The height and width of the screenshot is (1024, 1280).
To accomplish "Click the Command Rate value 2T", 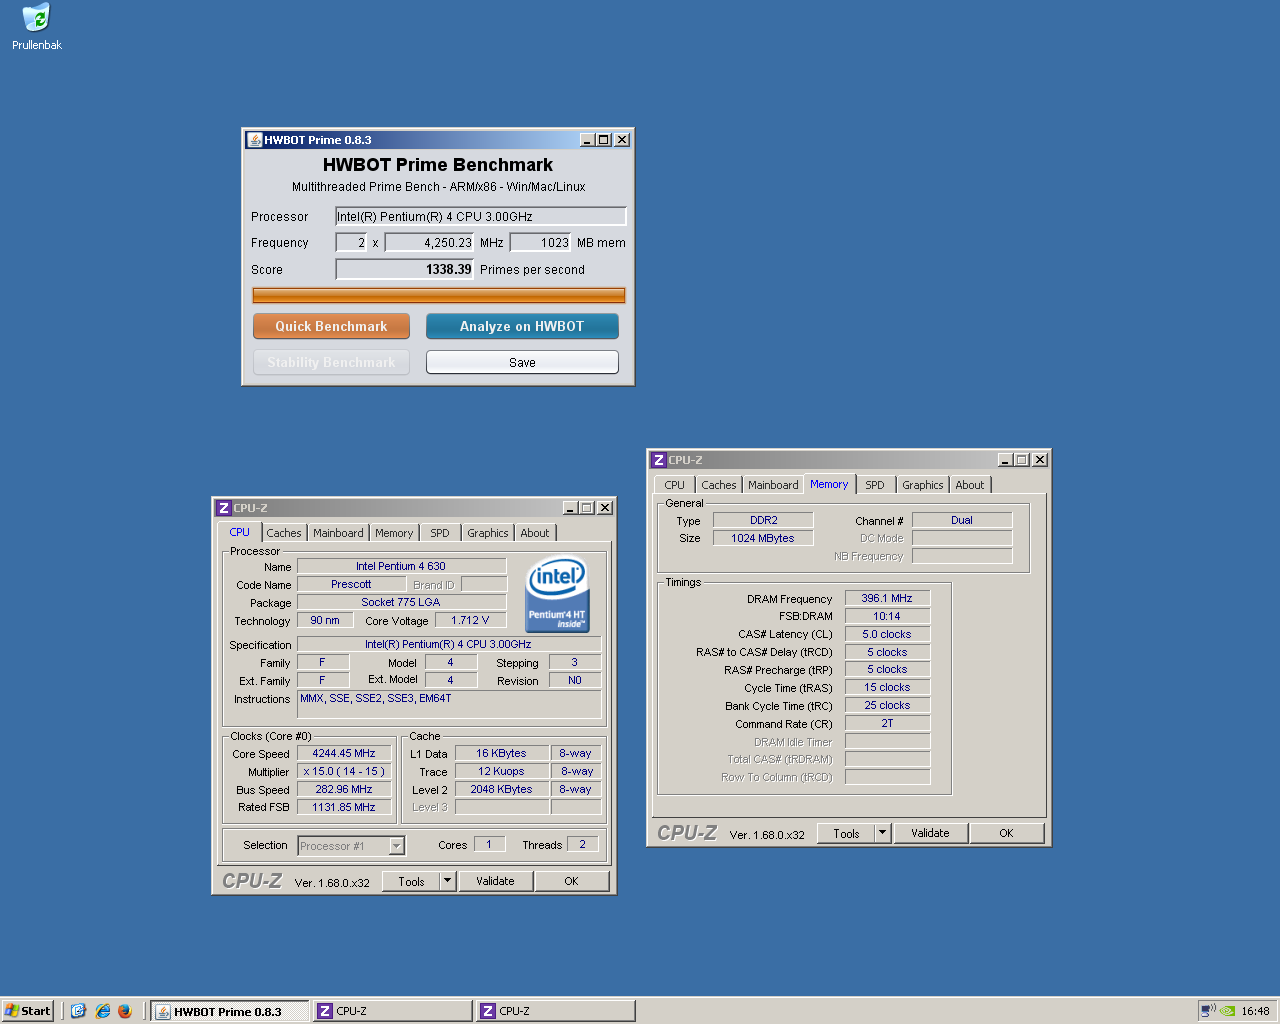I will tap(887, 723).
